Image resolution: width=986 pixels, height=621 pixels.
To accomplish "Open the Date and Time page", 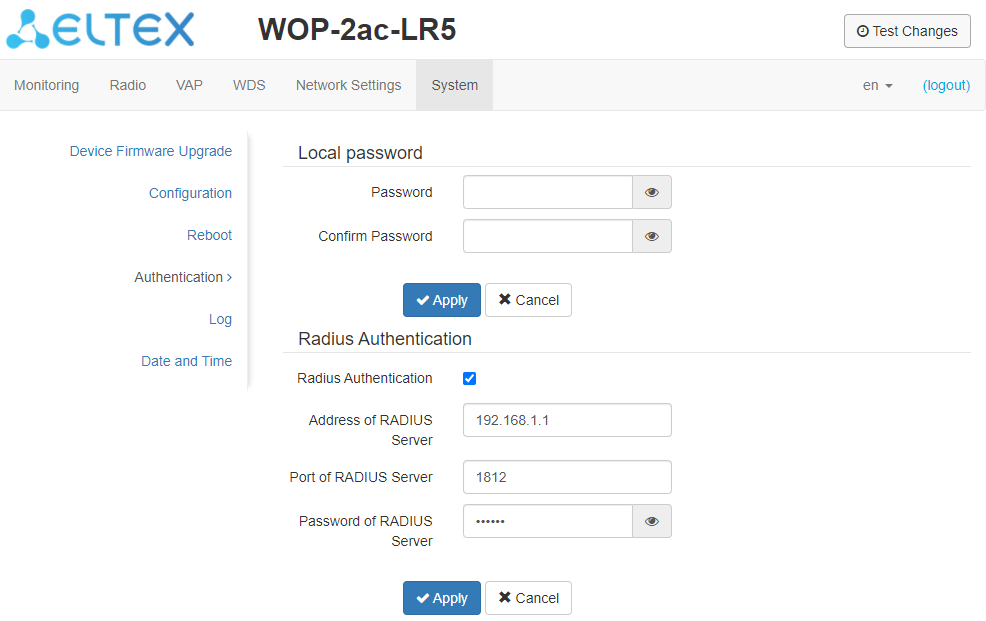I will pyautogui.click(x=186, y=361).
